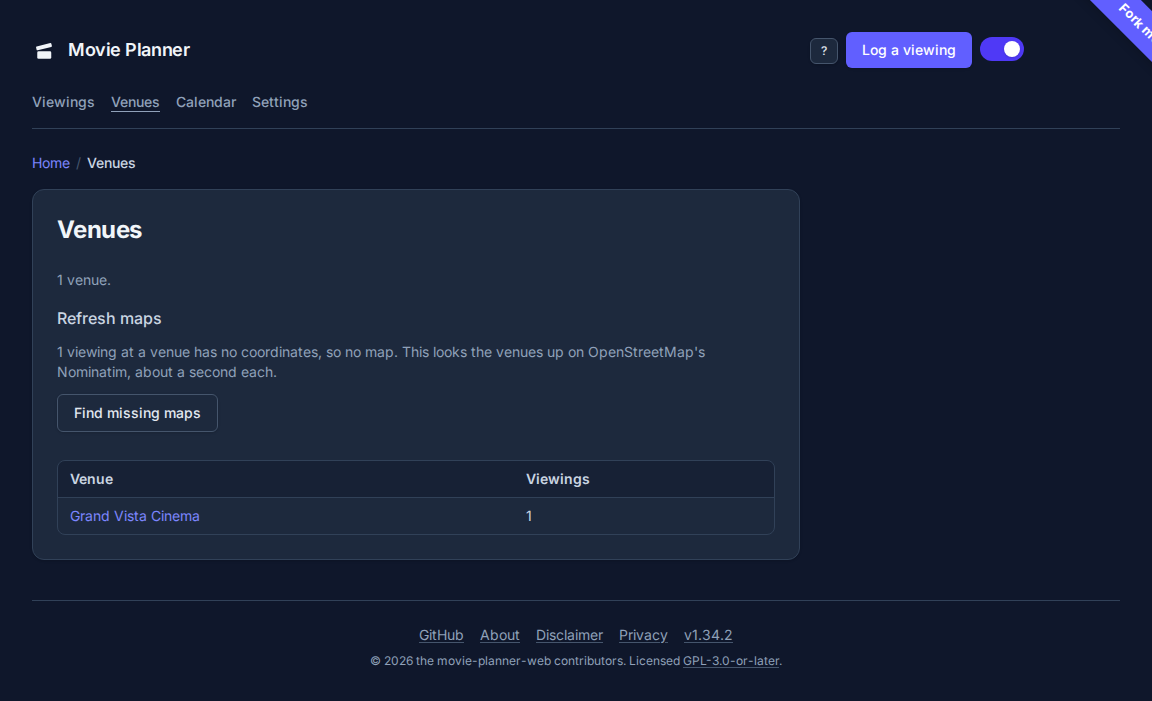The width and height of the screenshot is (1152, 701).
Task: Toggle the dark mode theme switch
Action: click(x=1001, y=49)
